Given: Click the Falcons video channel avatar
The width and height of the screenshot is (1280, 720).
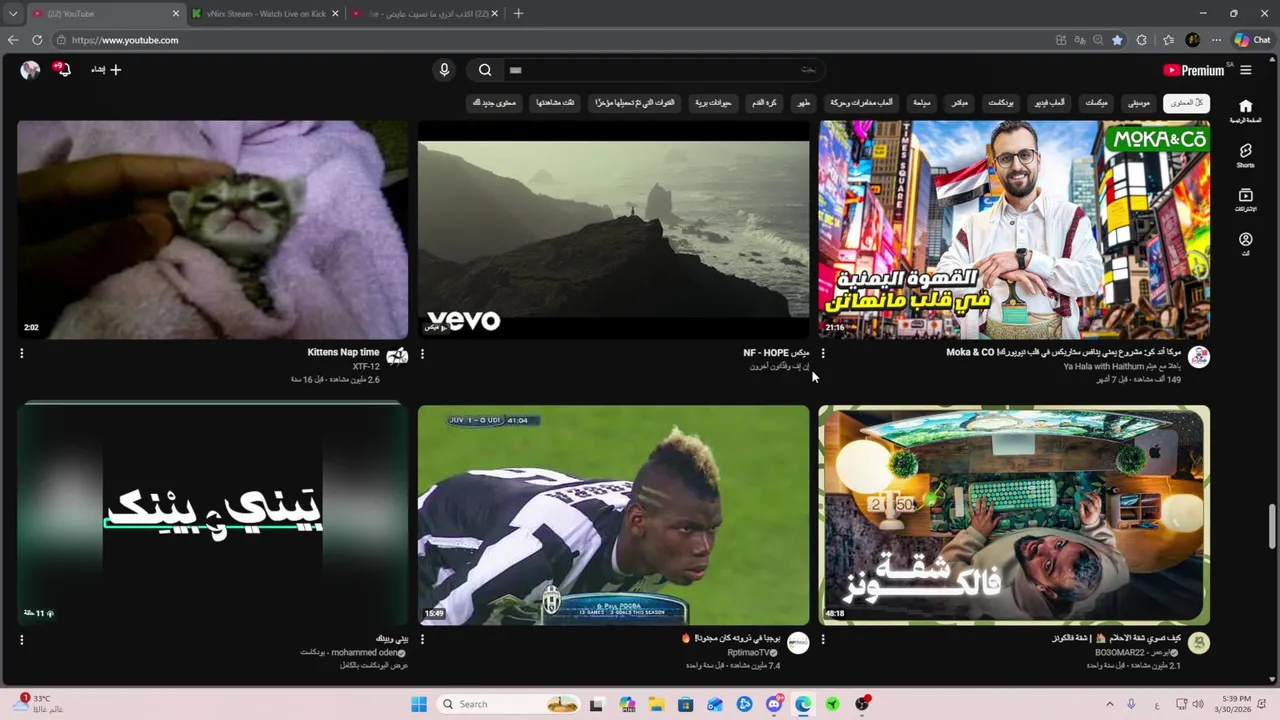Looking at the screenshot, I should click(x=1199, y=643).
